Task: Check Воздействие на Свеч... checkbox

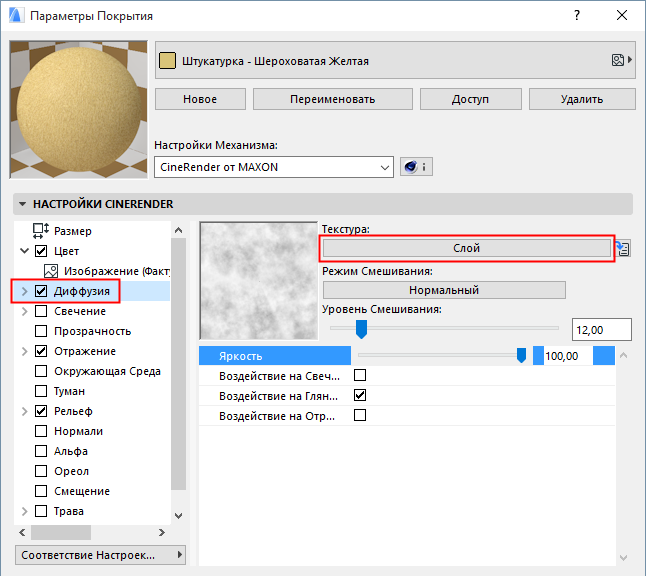Action: 360,375
